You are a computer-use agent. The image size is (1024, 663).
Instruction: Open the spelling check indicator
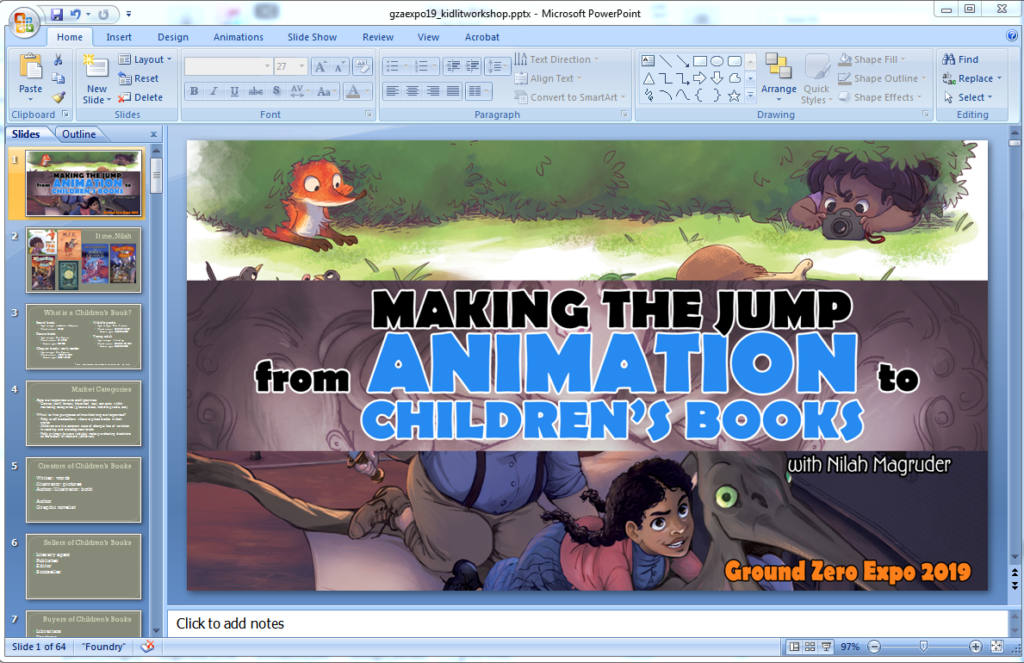pyautogui.click(x=148, y=646)
